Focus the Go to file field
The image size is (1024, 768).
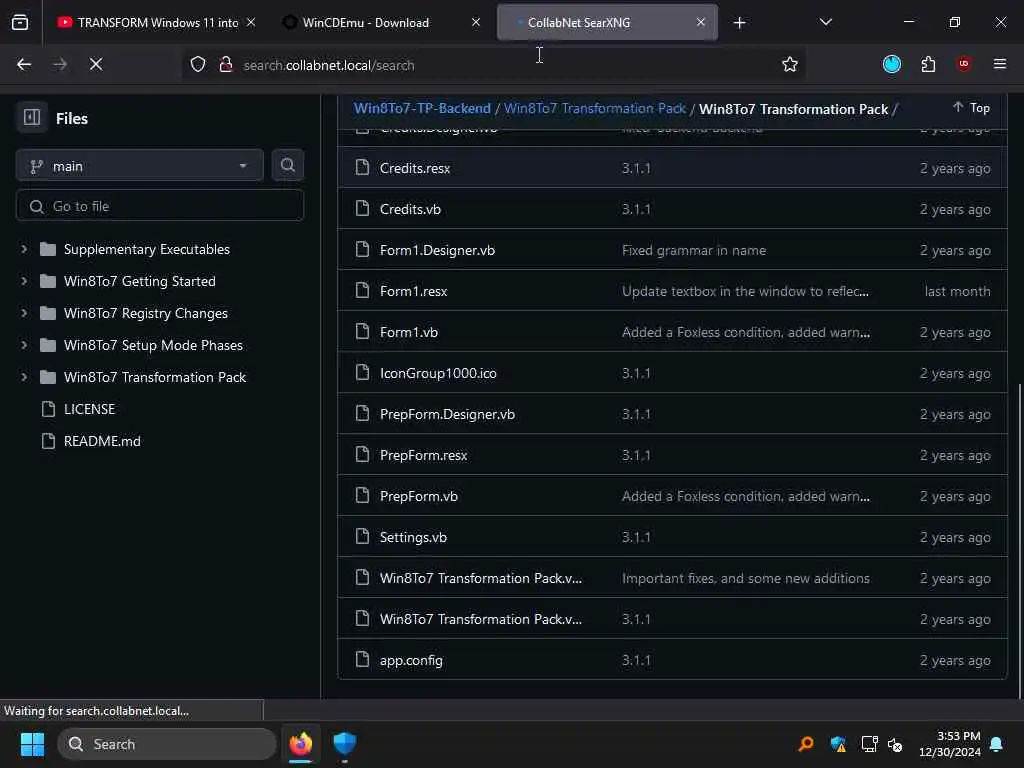tap(160, 206)
